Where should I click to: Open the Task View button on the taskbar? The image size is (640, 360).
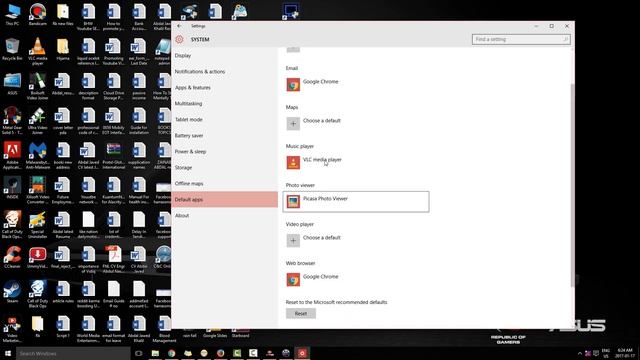pos(139,353)
